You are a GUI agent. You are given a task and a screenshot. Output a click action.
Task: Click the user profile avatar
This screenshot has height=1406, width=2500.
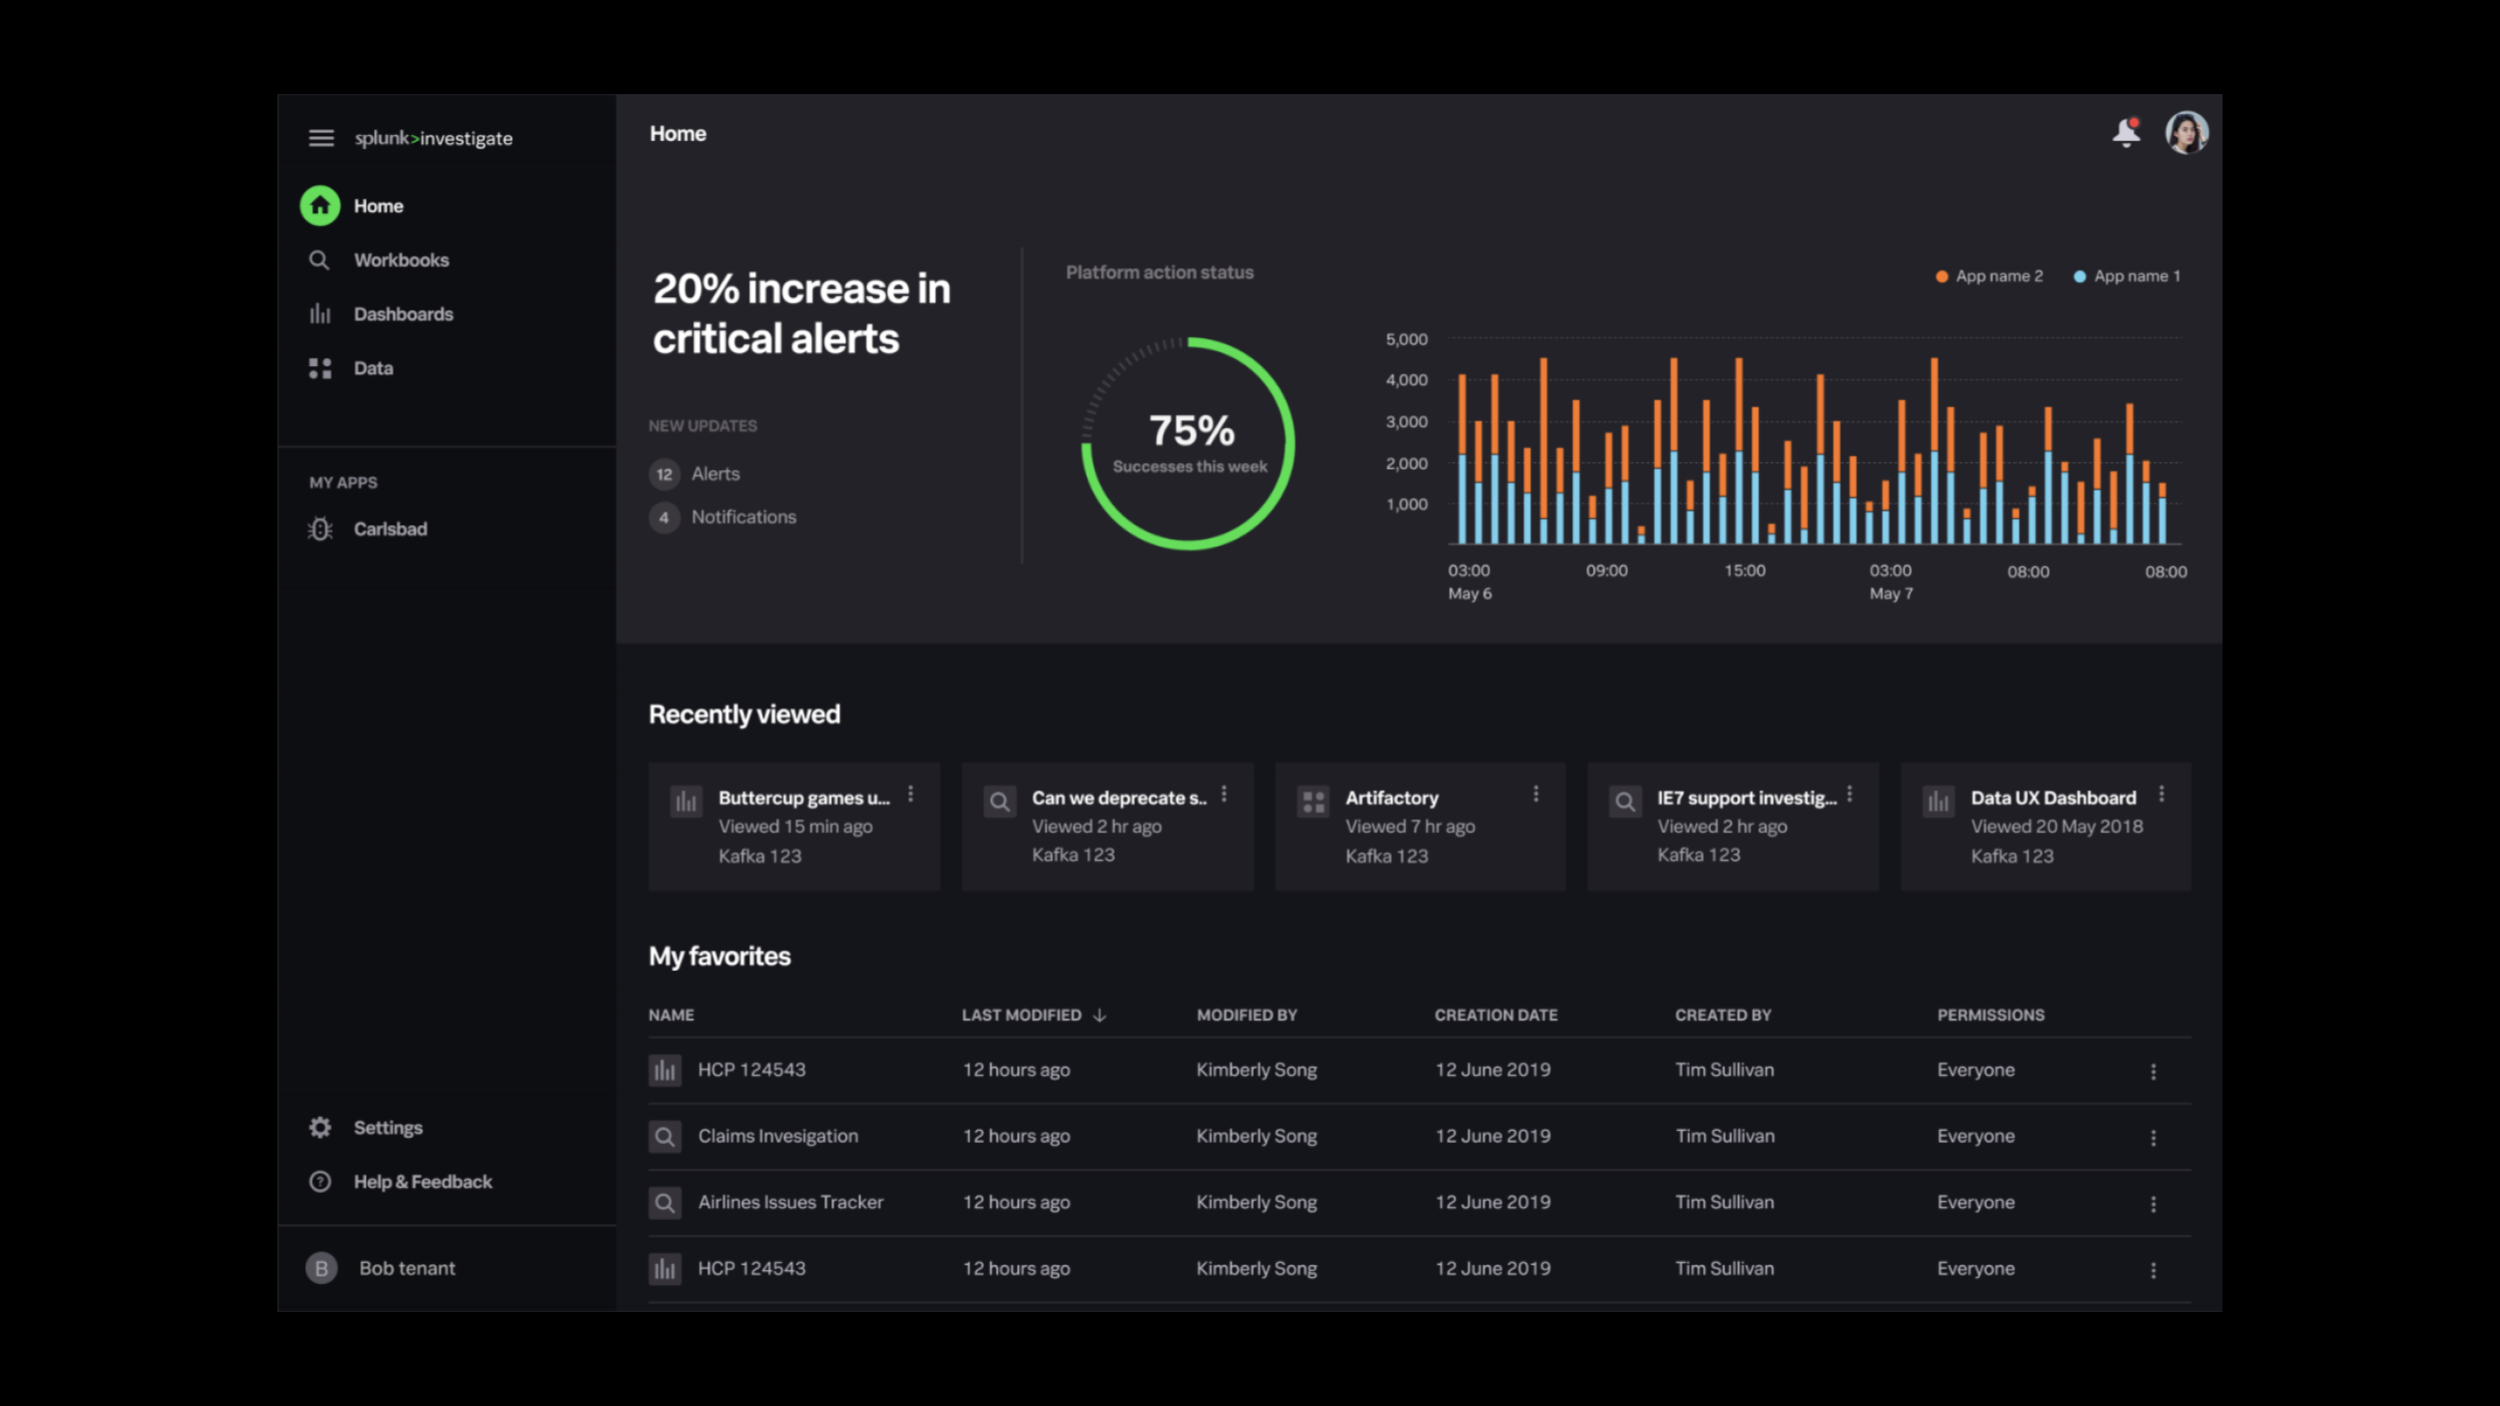(x=2186, y=133)
